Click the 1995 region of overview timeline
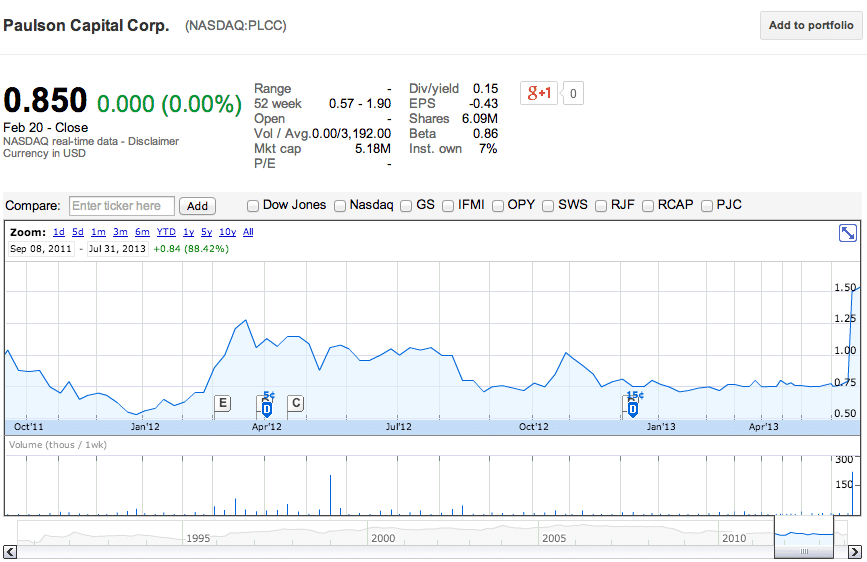Viewport: 867px width, 562px height. click(x=198, y=538)
